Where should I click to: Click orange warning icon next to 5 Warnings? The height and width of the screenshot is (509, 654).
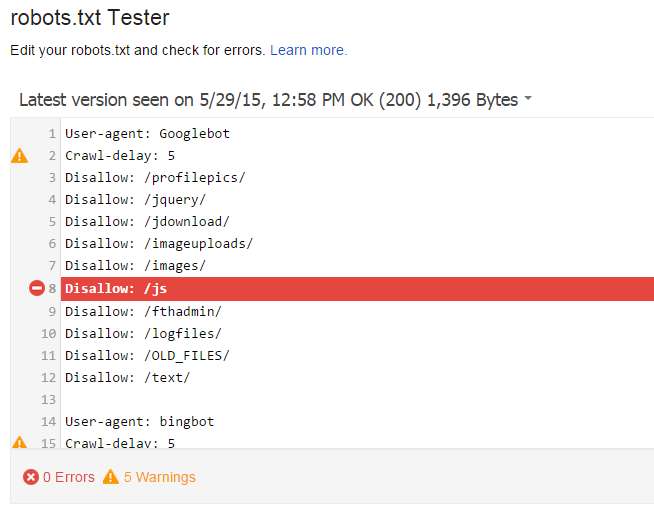[x=111, y=477]
